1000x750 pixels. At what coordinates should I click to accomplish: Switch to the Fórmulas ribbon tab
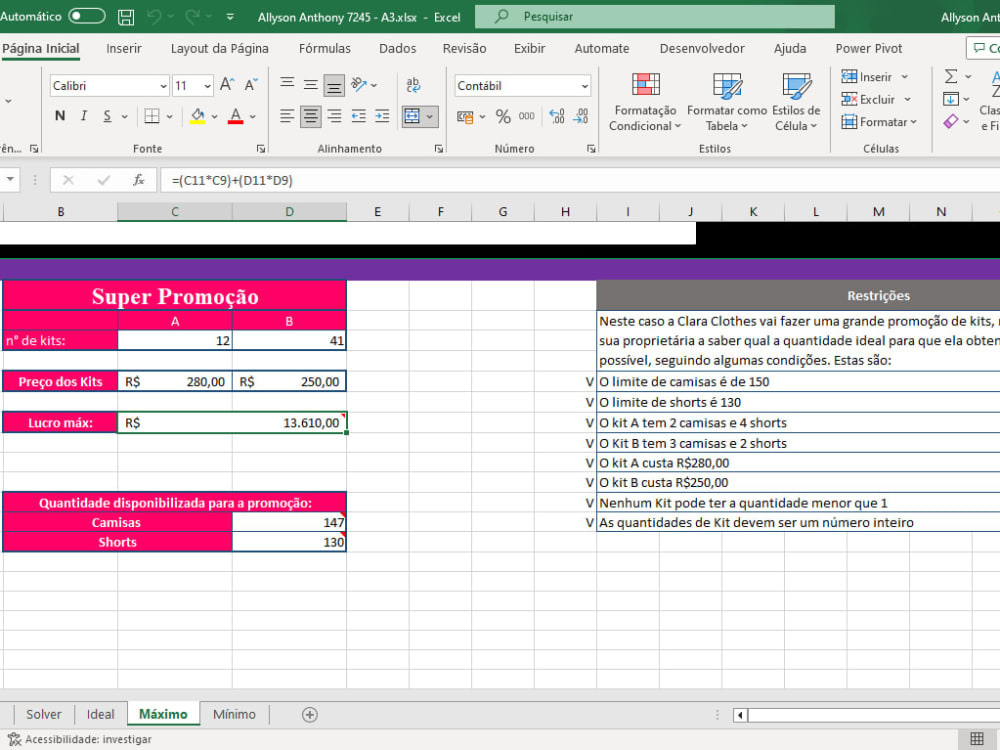click(x=324, y=48)
